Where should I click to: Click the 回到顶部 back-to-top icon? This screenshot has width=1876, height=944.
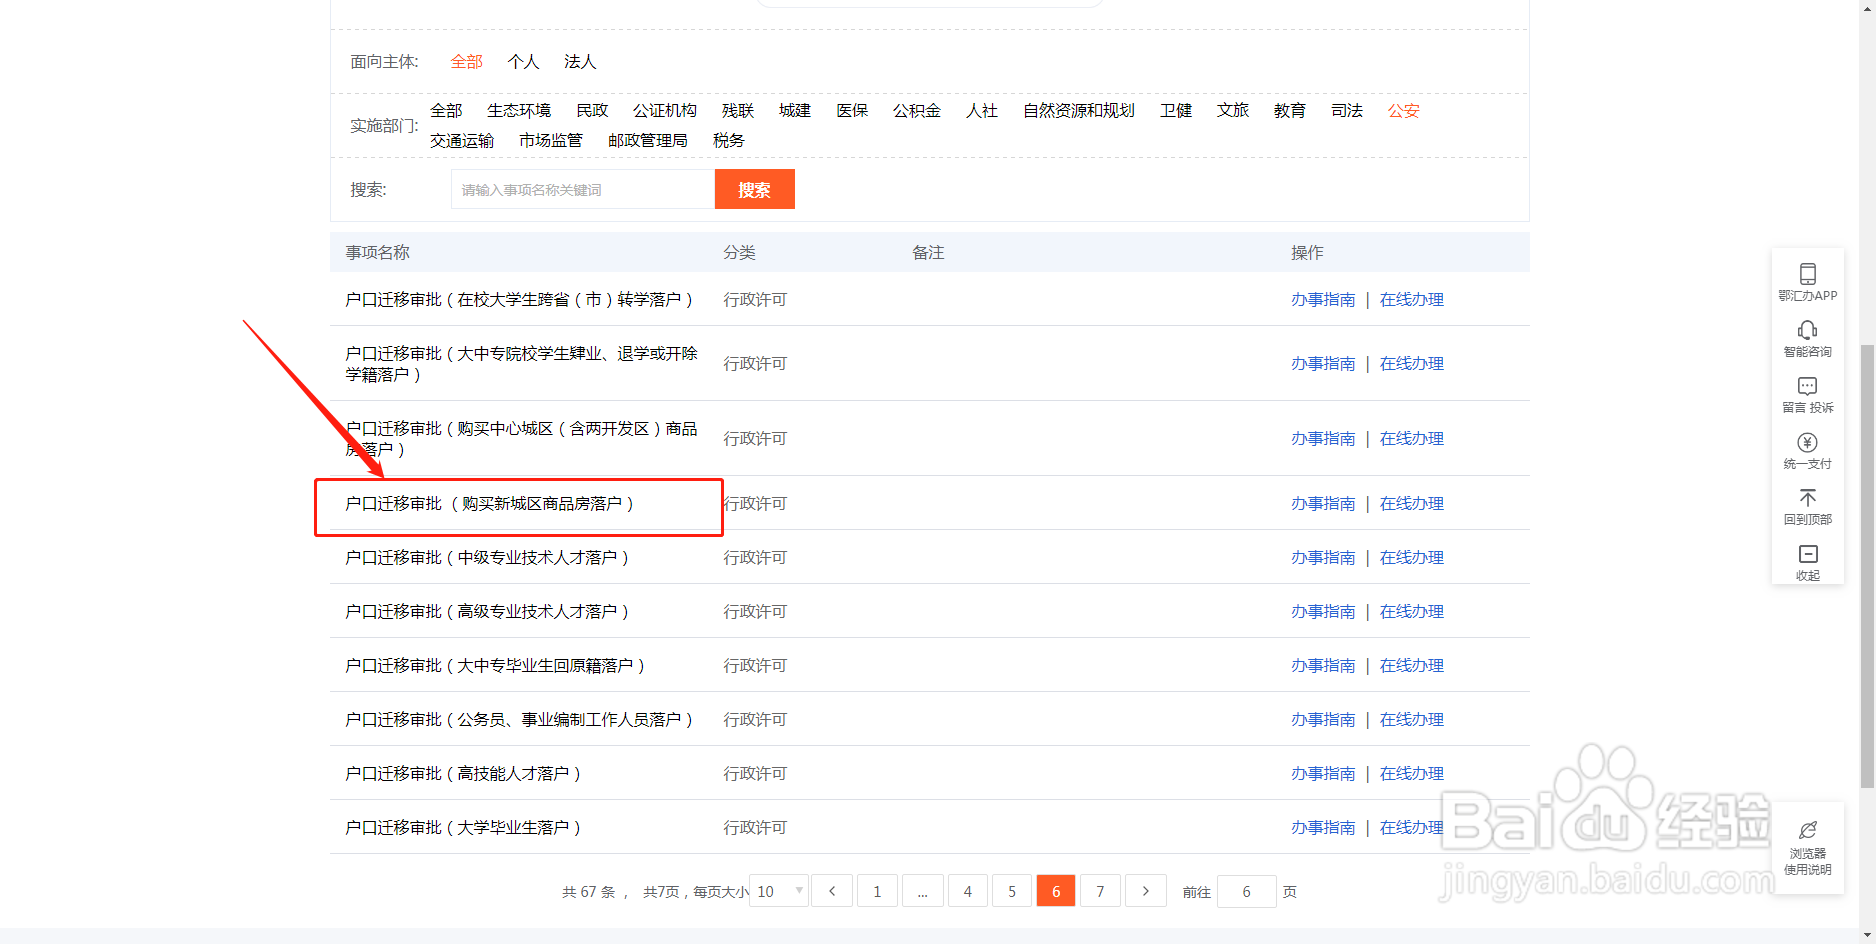coord(1807,505)
